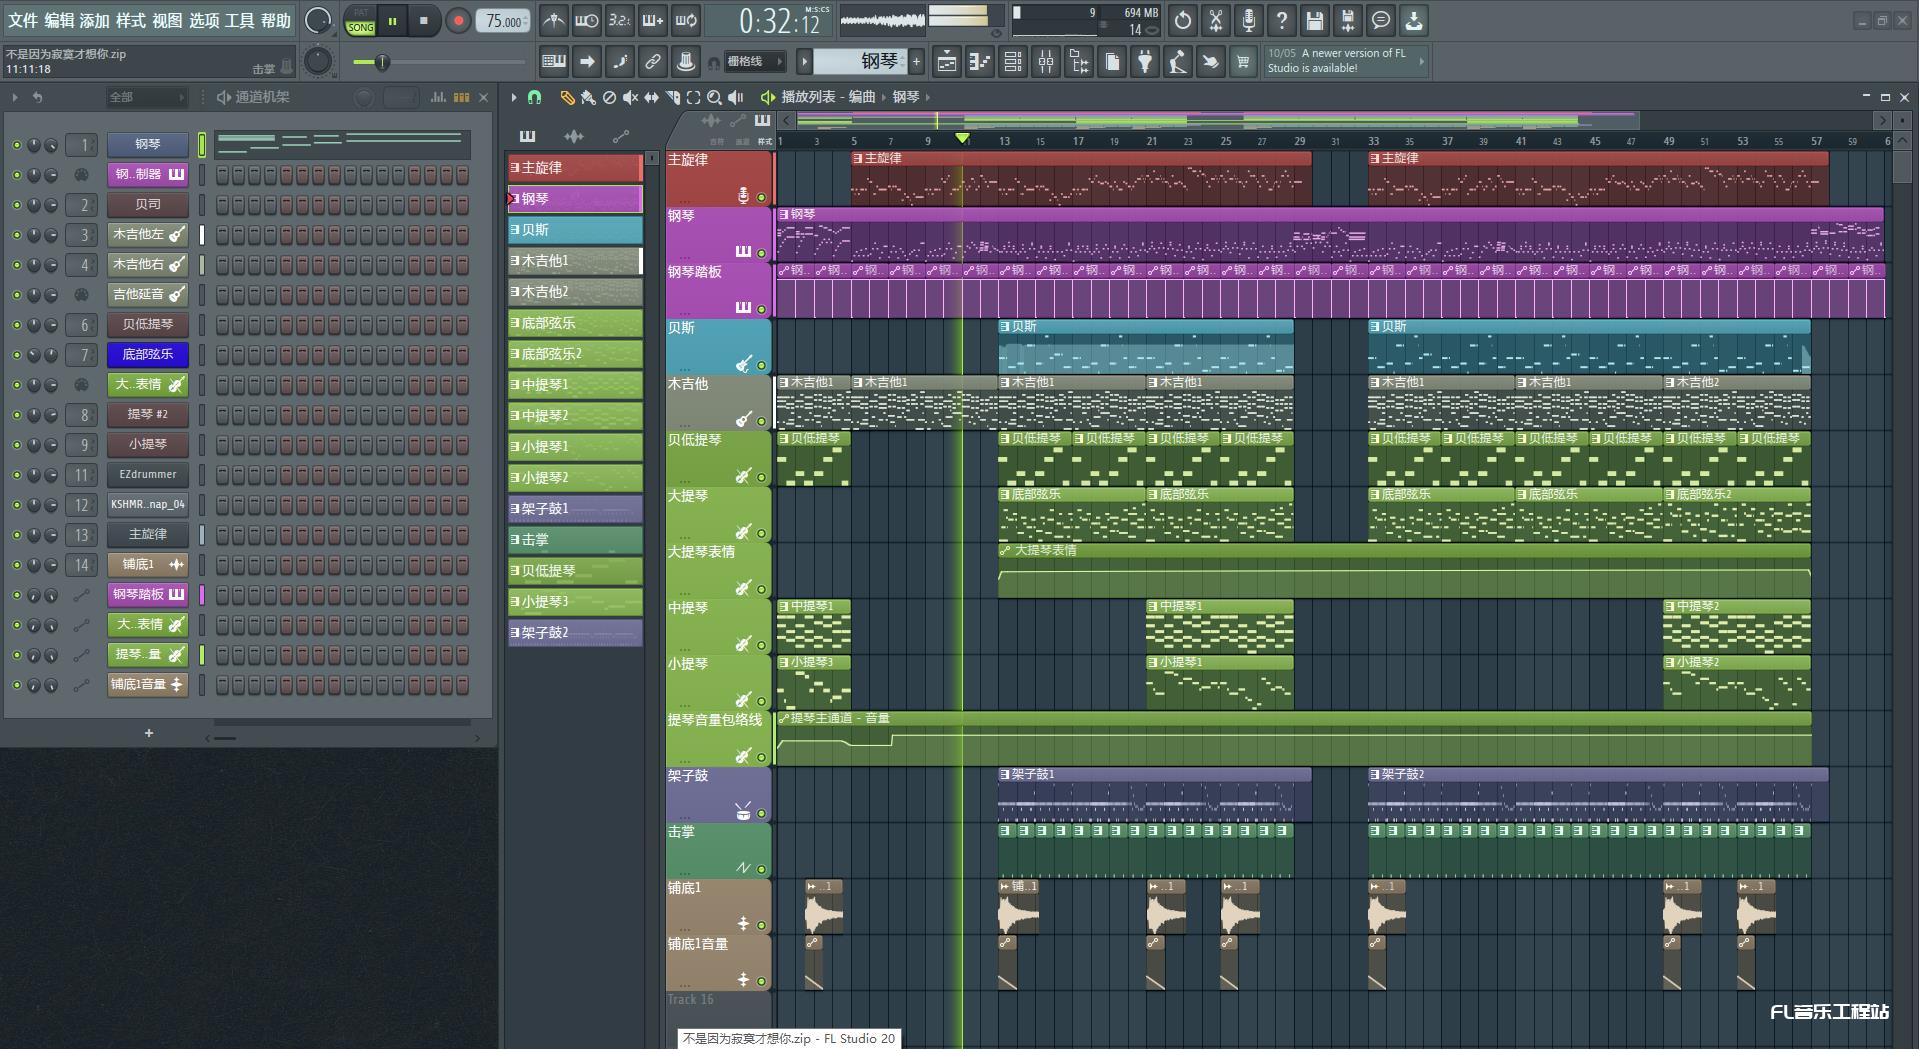Screen dimensions: 1919x1049
Task: Expand the pattern menu arrow left of 钢琴
Action: [804, 62]
